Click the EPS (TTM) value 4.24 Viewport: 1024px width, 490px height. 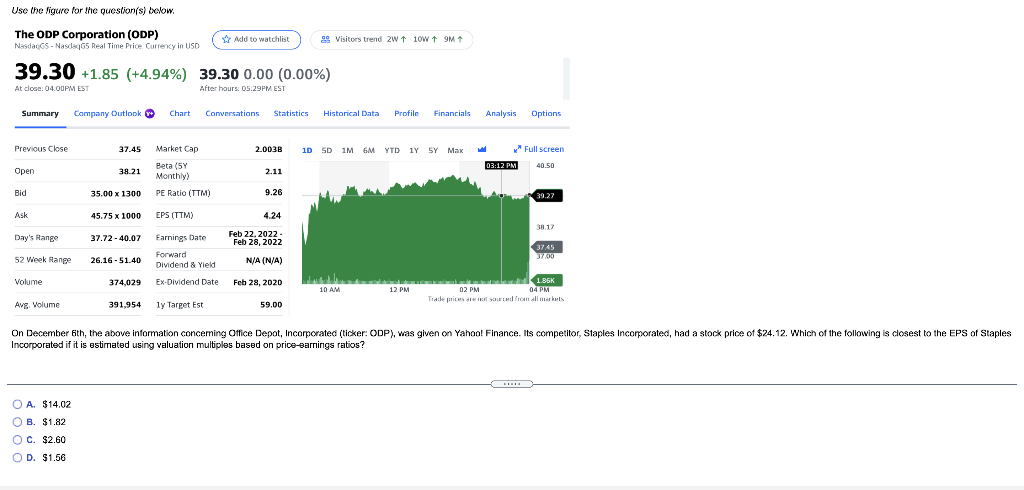(274, 216)
